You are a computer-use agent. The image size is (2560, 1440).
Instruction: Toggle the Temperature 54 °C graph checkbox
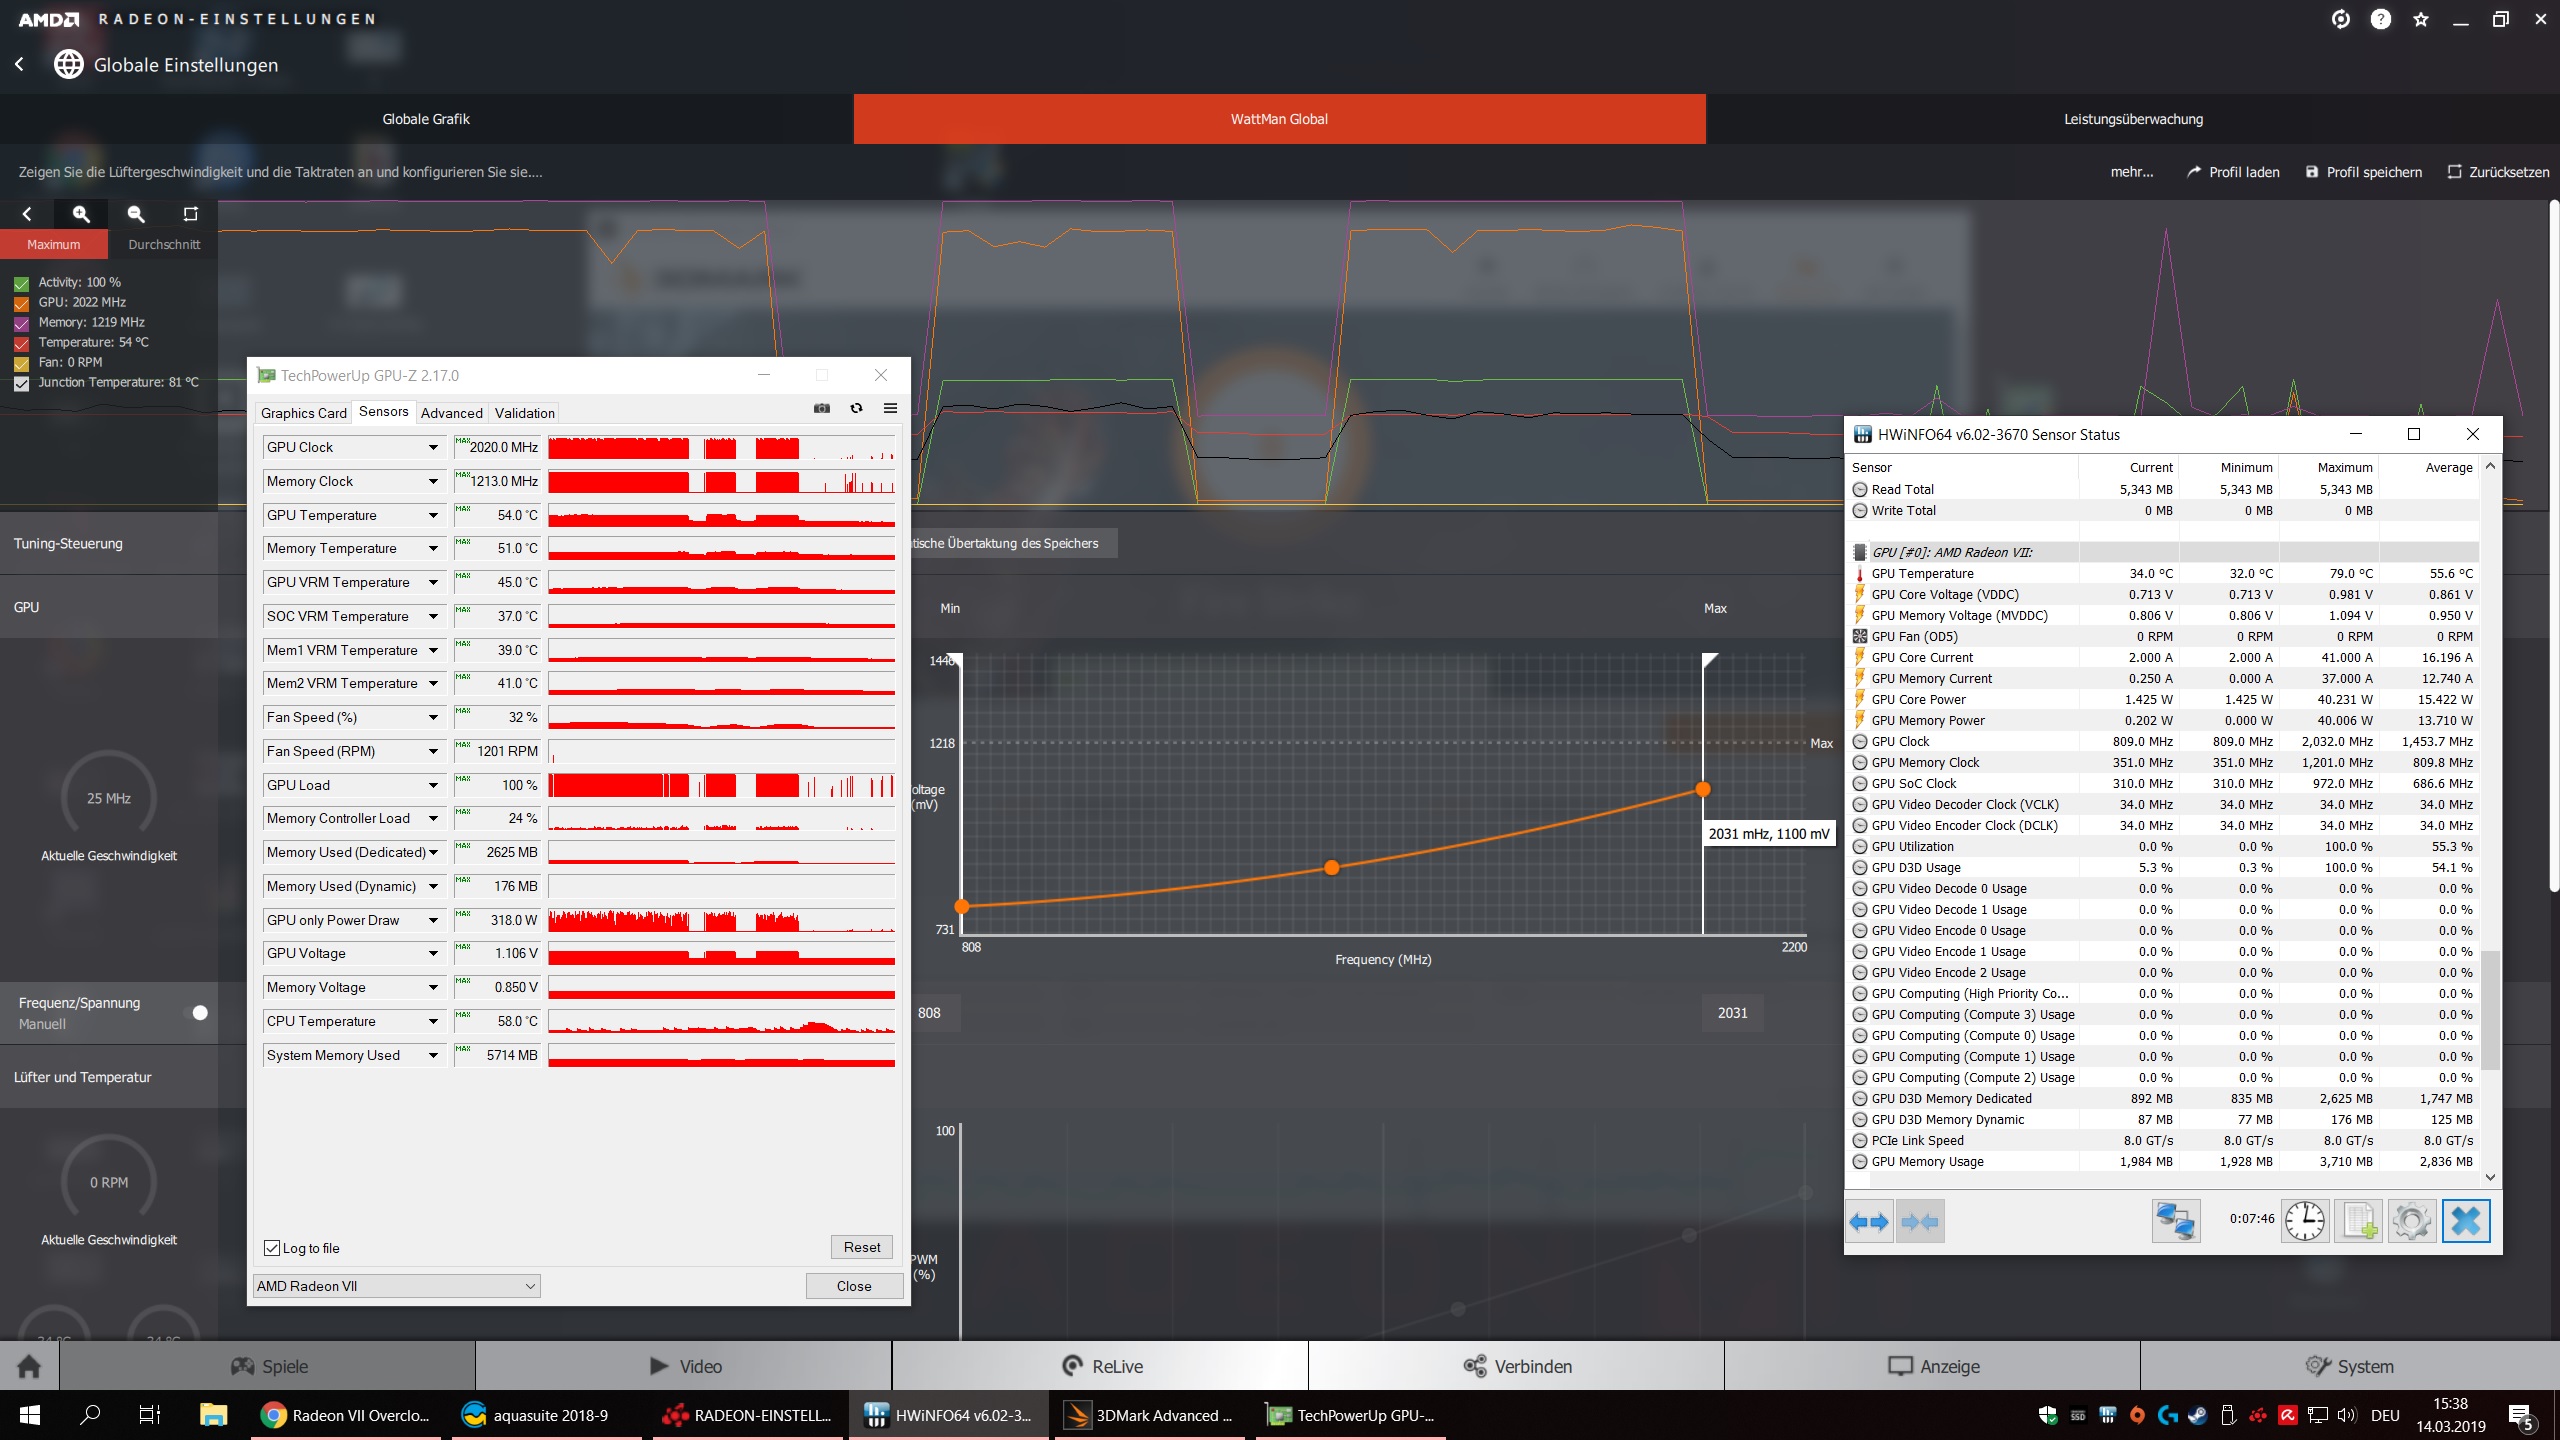(x=21, y=343)
